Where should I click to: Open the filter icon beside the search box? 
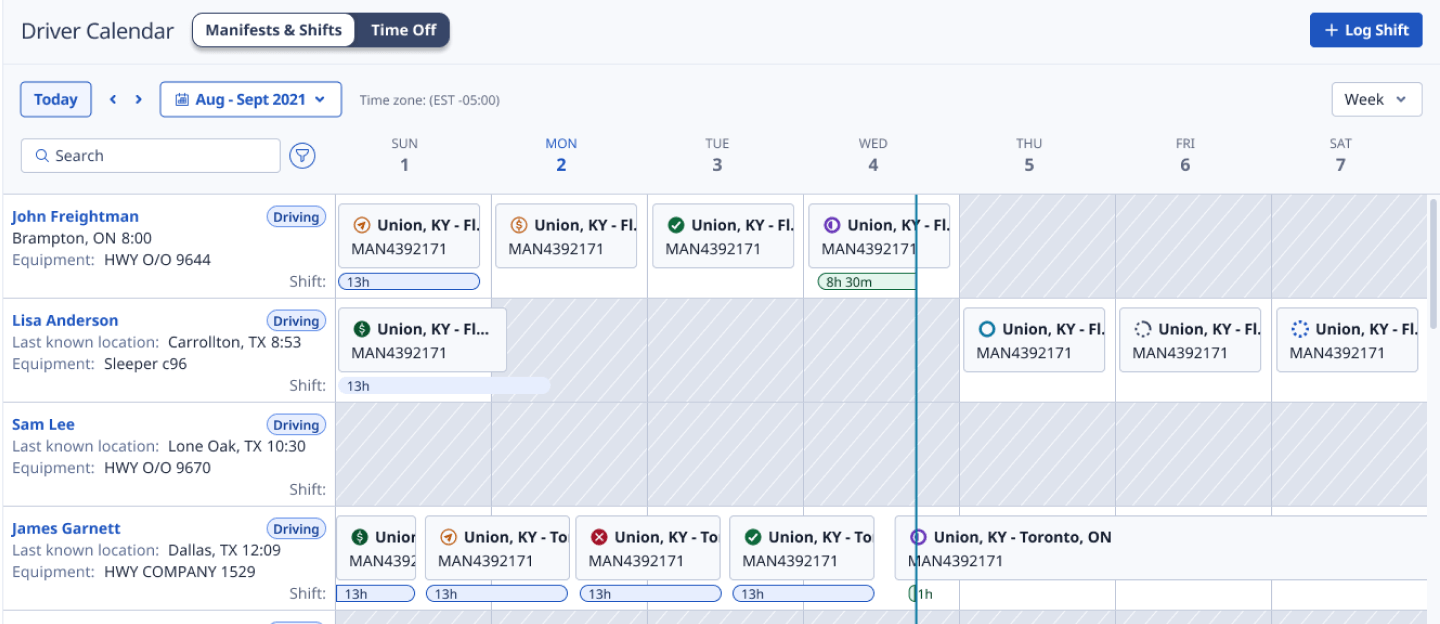click(303, 155)
